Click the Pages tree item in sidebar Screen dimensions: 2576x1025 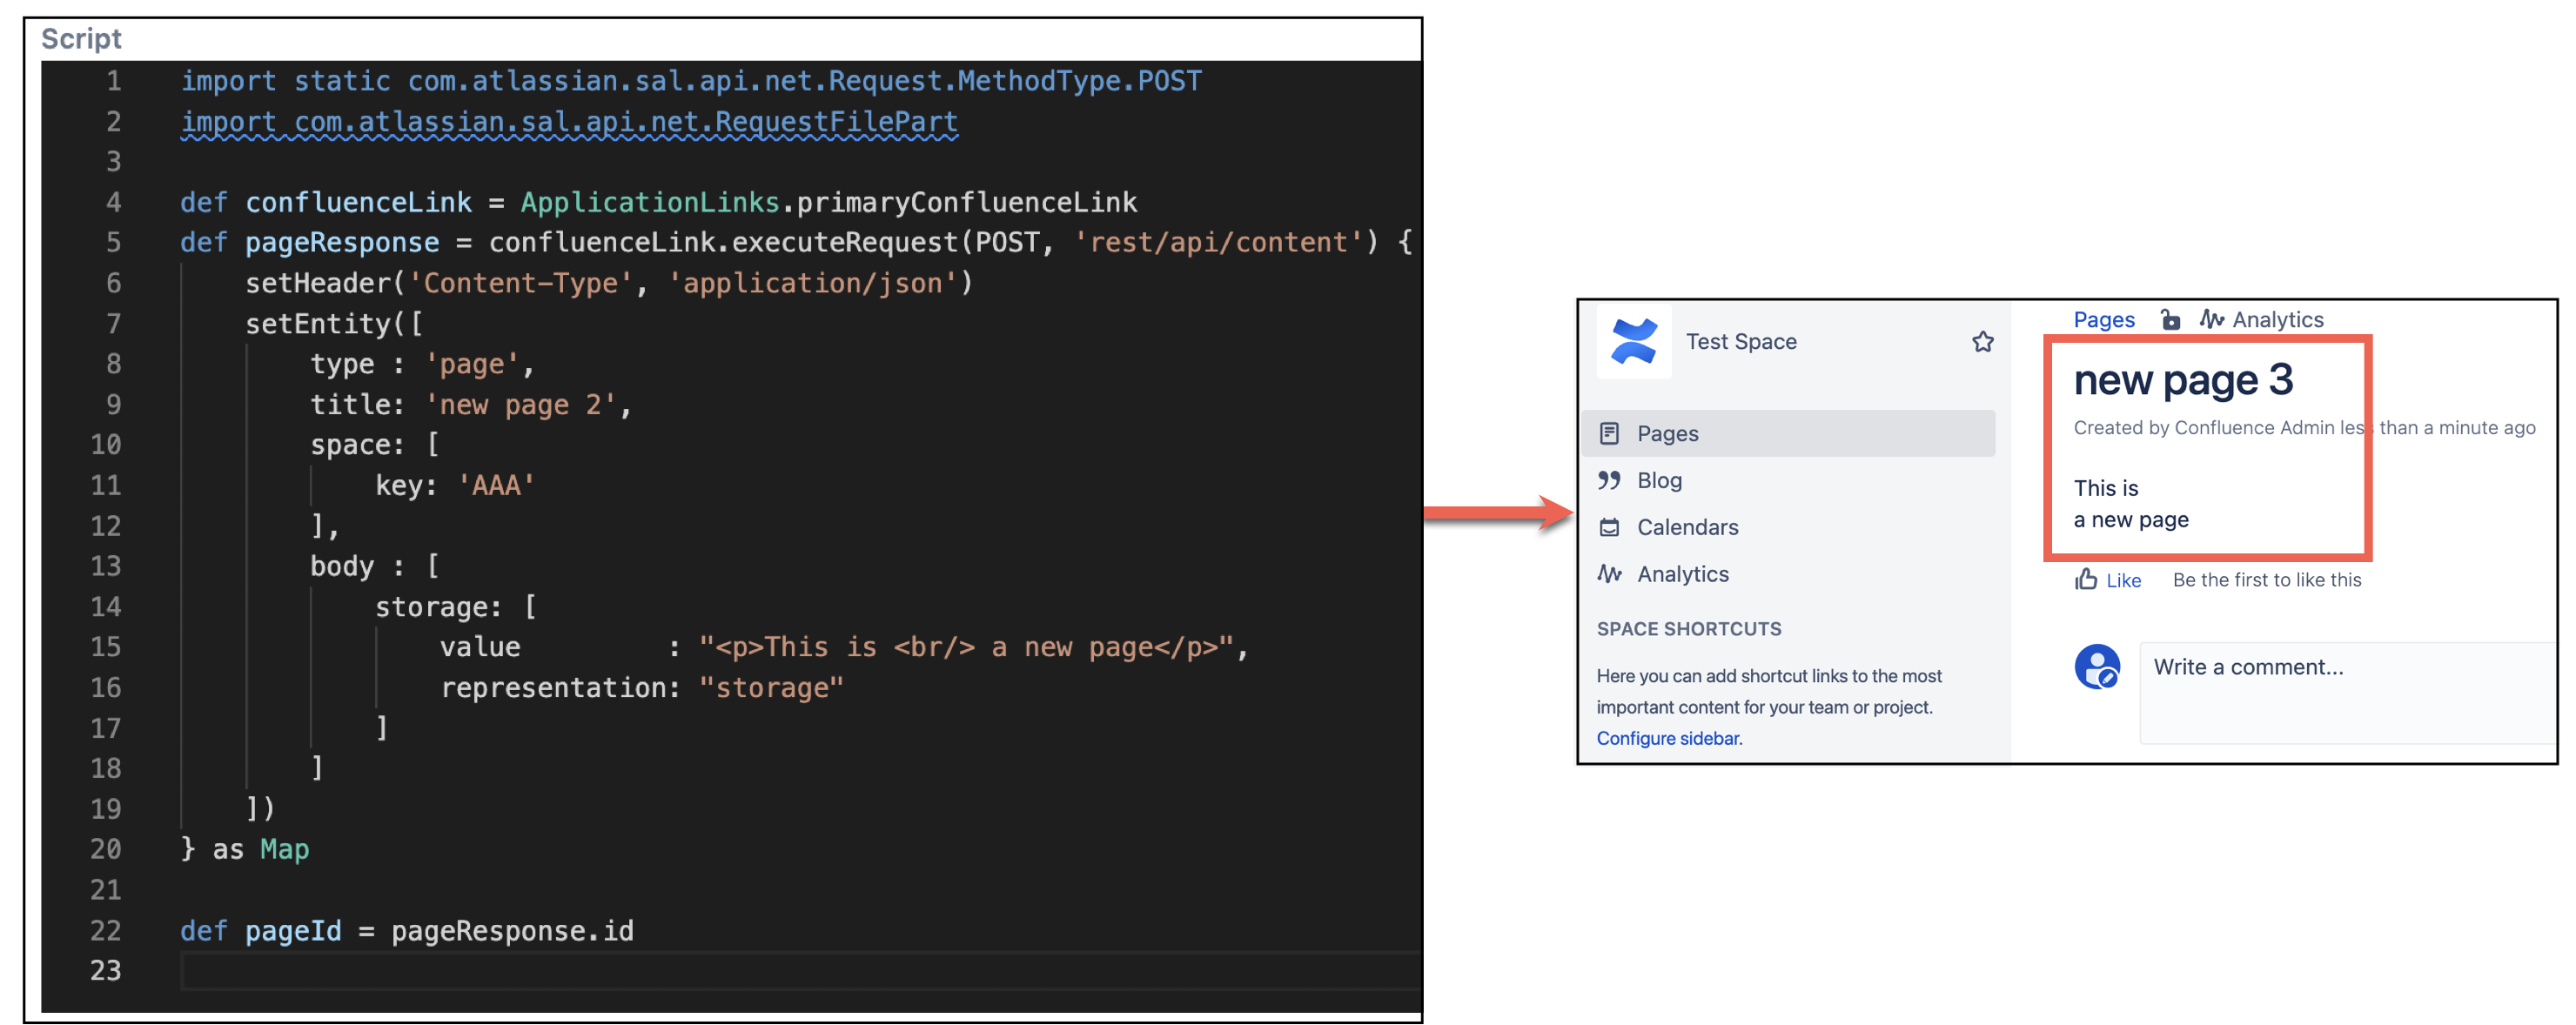pyautogui.click(x=1666, y=432)
